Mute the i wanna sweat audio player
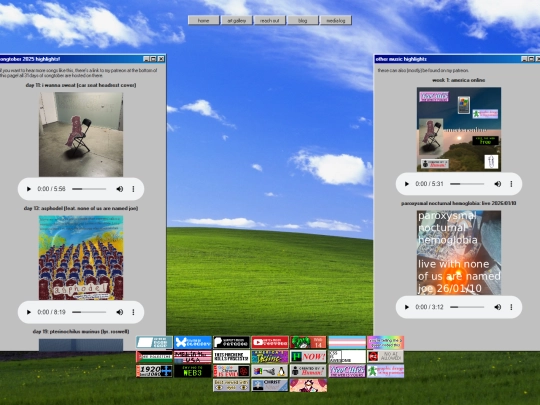This screenshot has height=405, width=540. click(x=120, y=189)
